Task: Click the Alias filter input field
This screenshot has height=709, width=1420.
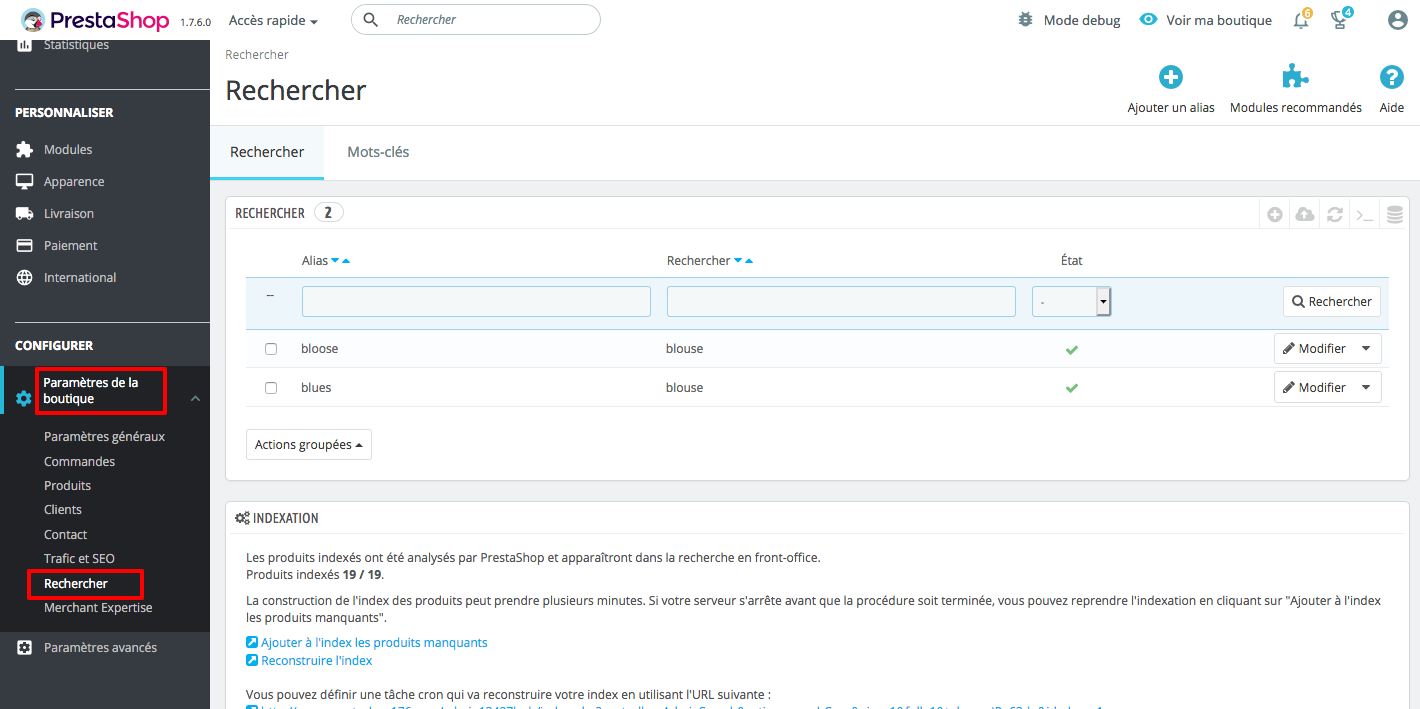Action: coord(476,301)
